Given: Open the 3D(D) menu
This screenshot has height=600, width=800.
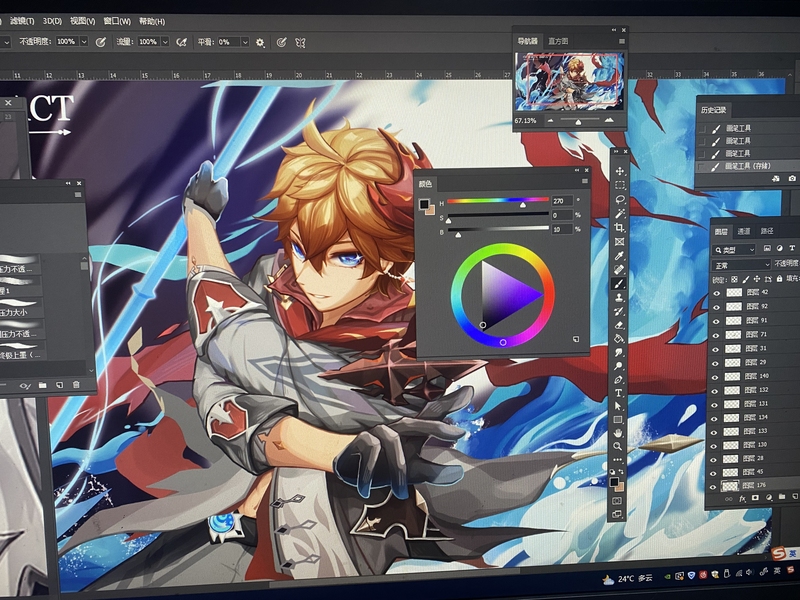Looking at the screenshot, I should tap(52, 21).
